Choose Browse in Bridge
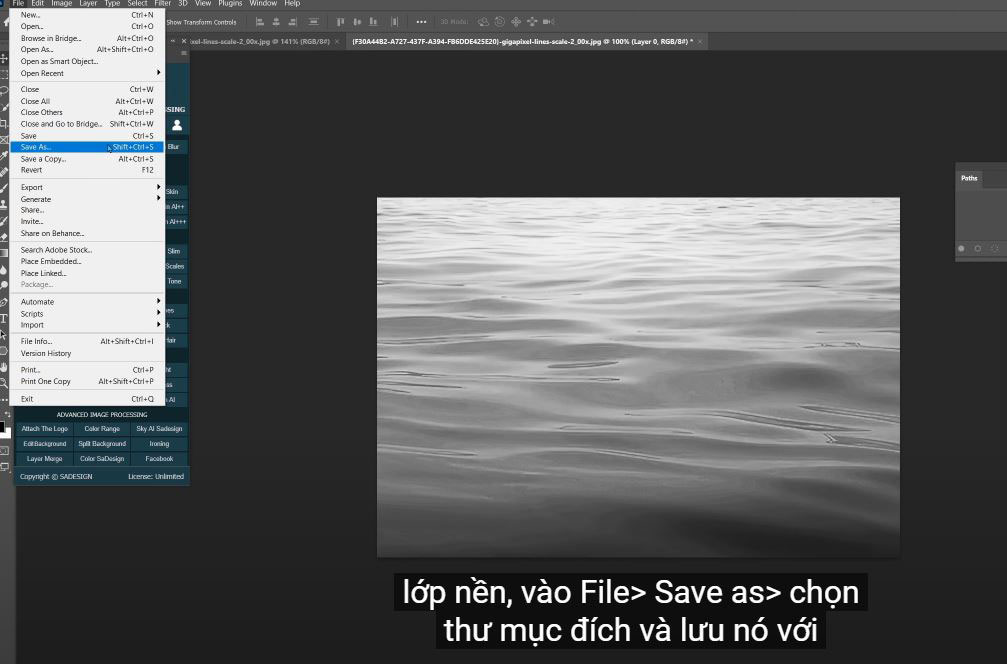Screen dimensions: 1007x664 pyautogui.click(x=88, y=39)
